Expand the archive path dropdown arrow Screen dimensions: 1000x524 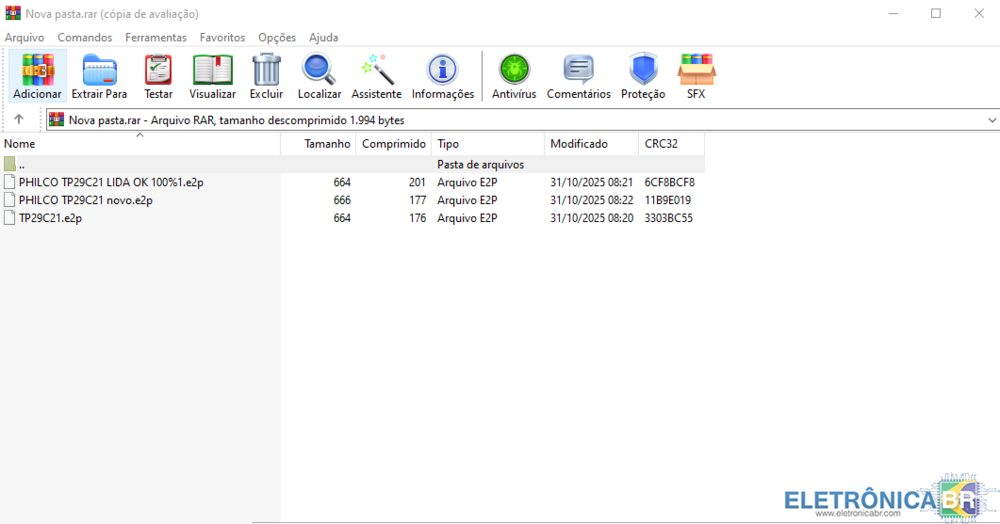[x=991, y=120]
